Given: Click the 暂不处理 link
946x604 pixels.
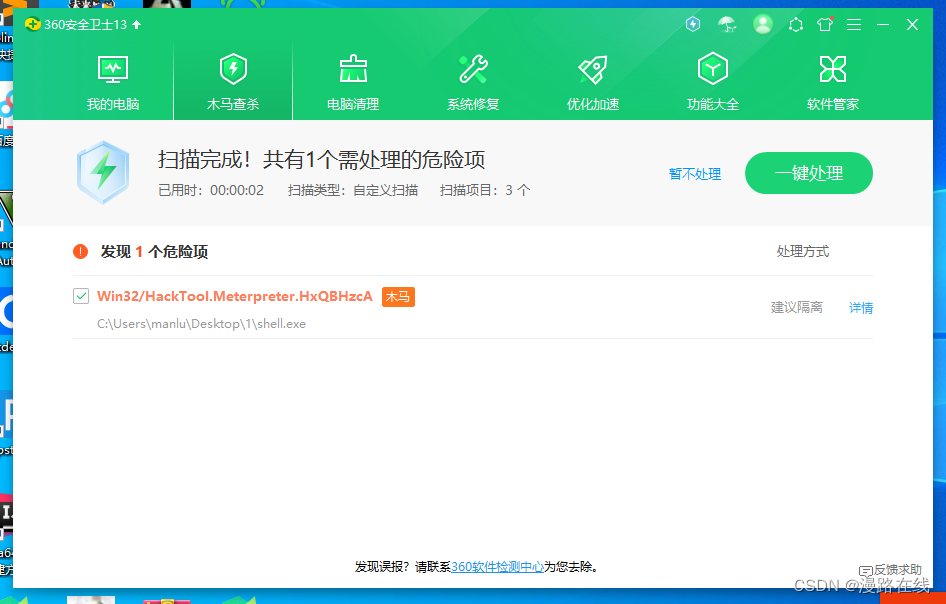Looking at the screenshot, I should 695,174.
